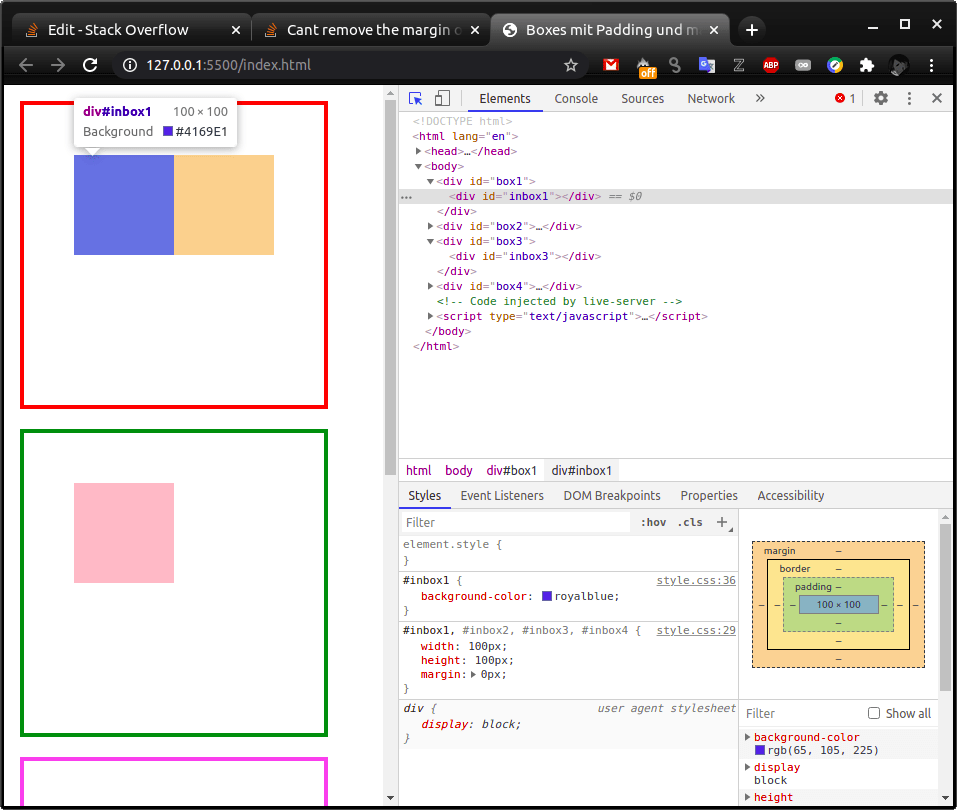Bookmark this page with the star

571,65
